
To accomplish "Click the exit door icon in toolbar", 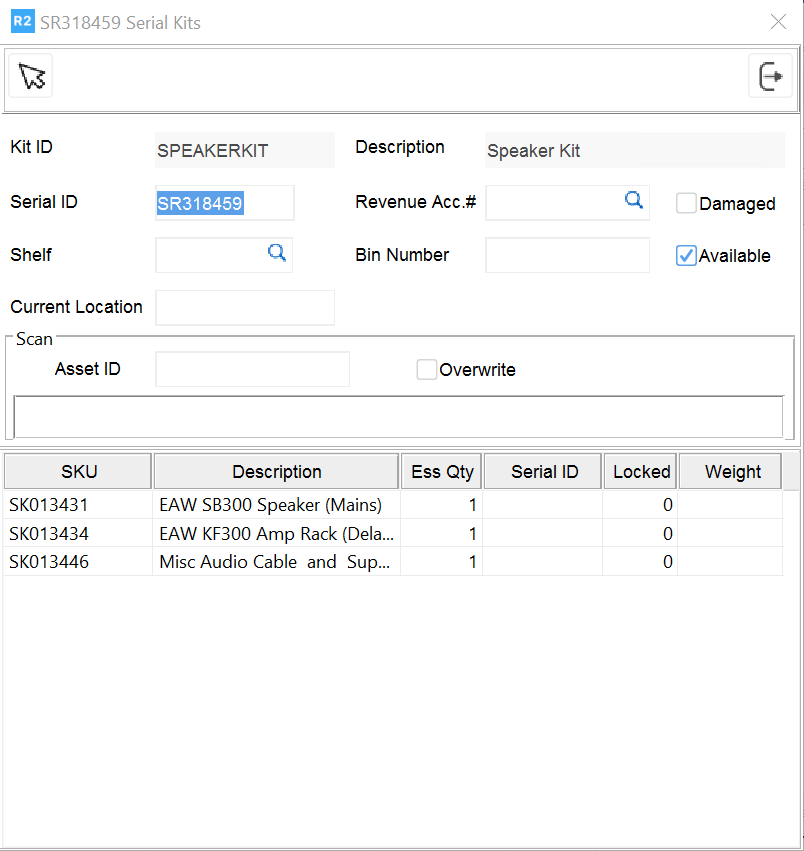I will [770, 77].
